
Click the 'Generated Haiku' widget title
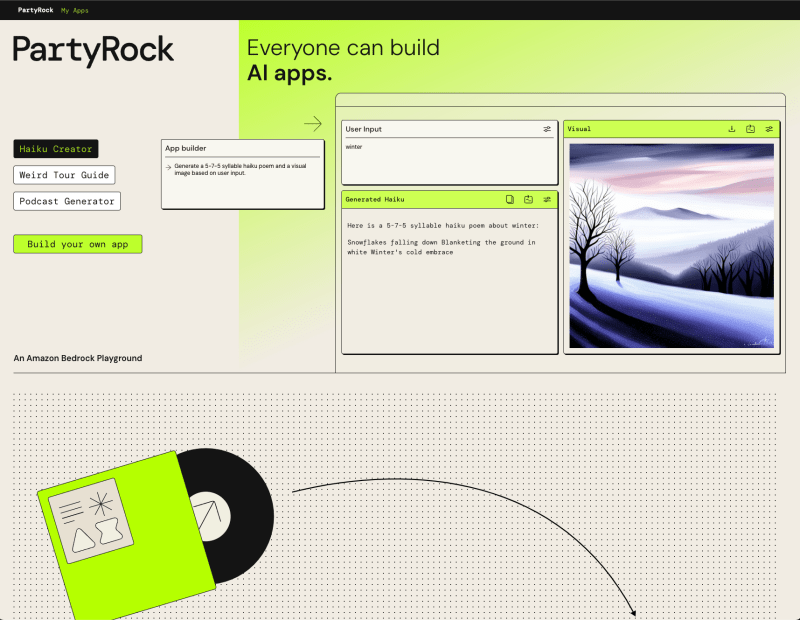coord(374,200)
